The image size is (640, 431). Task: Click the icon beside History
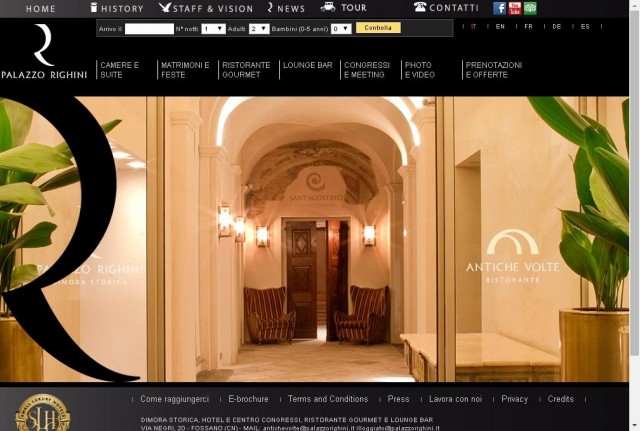click(94, 7)
